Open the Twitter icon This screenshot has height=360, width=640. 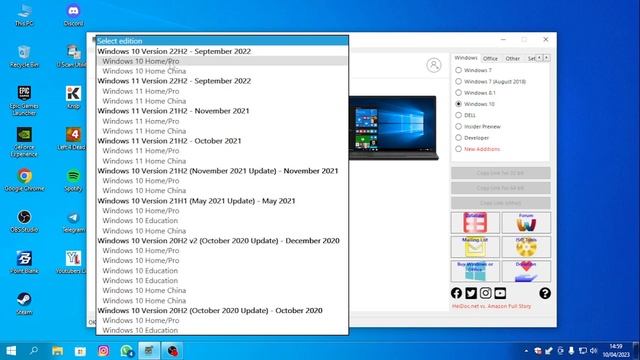click(x=471, y=293)
